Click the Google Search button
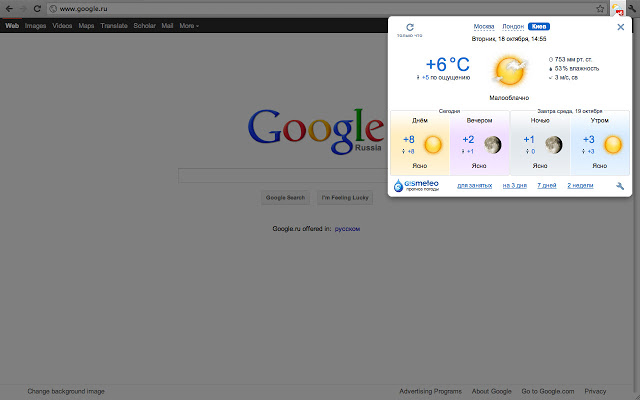 pos(285,198)
